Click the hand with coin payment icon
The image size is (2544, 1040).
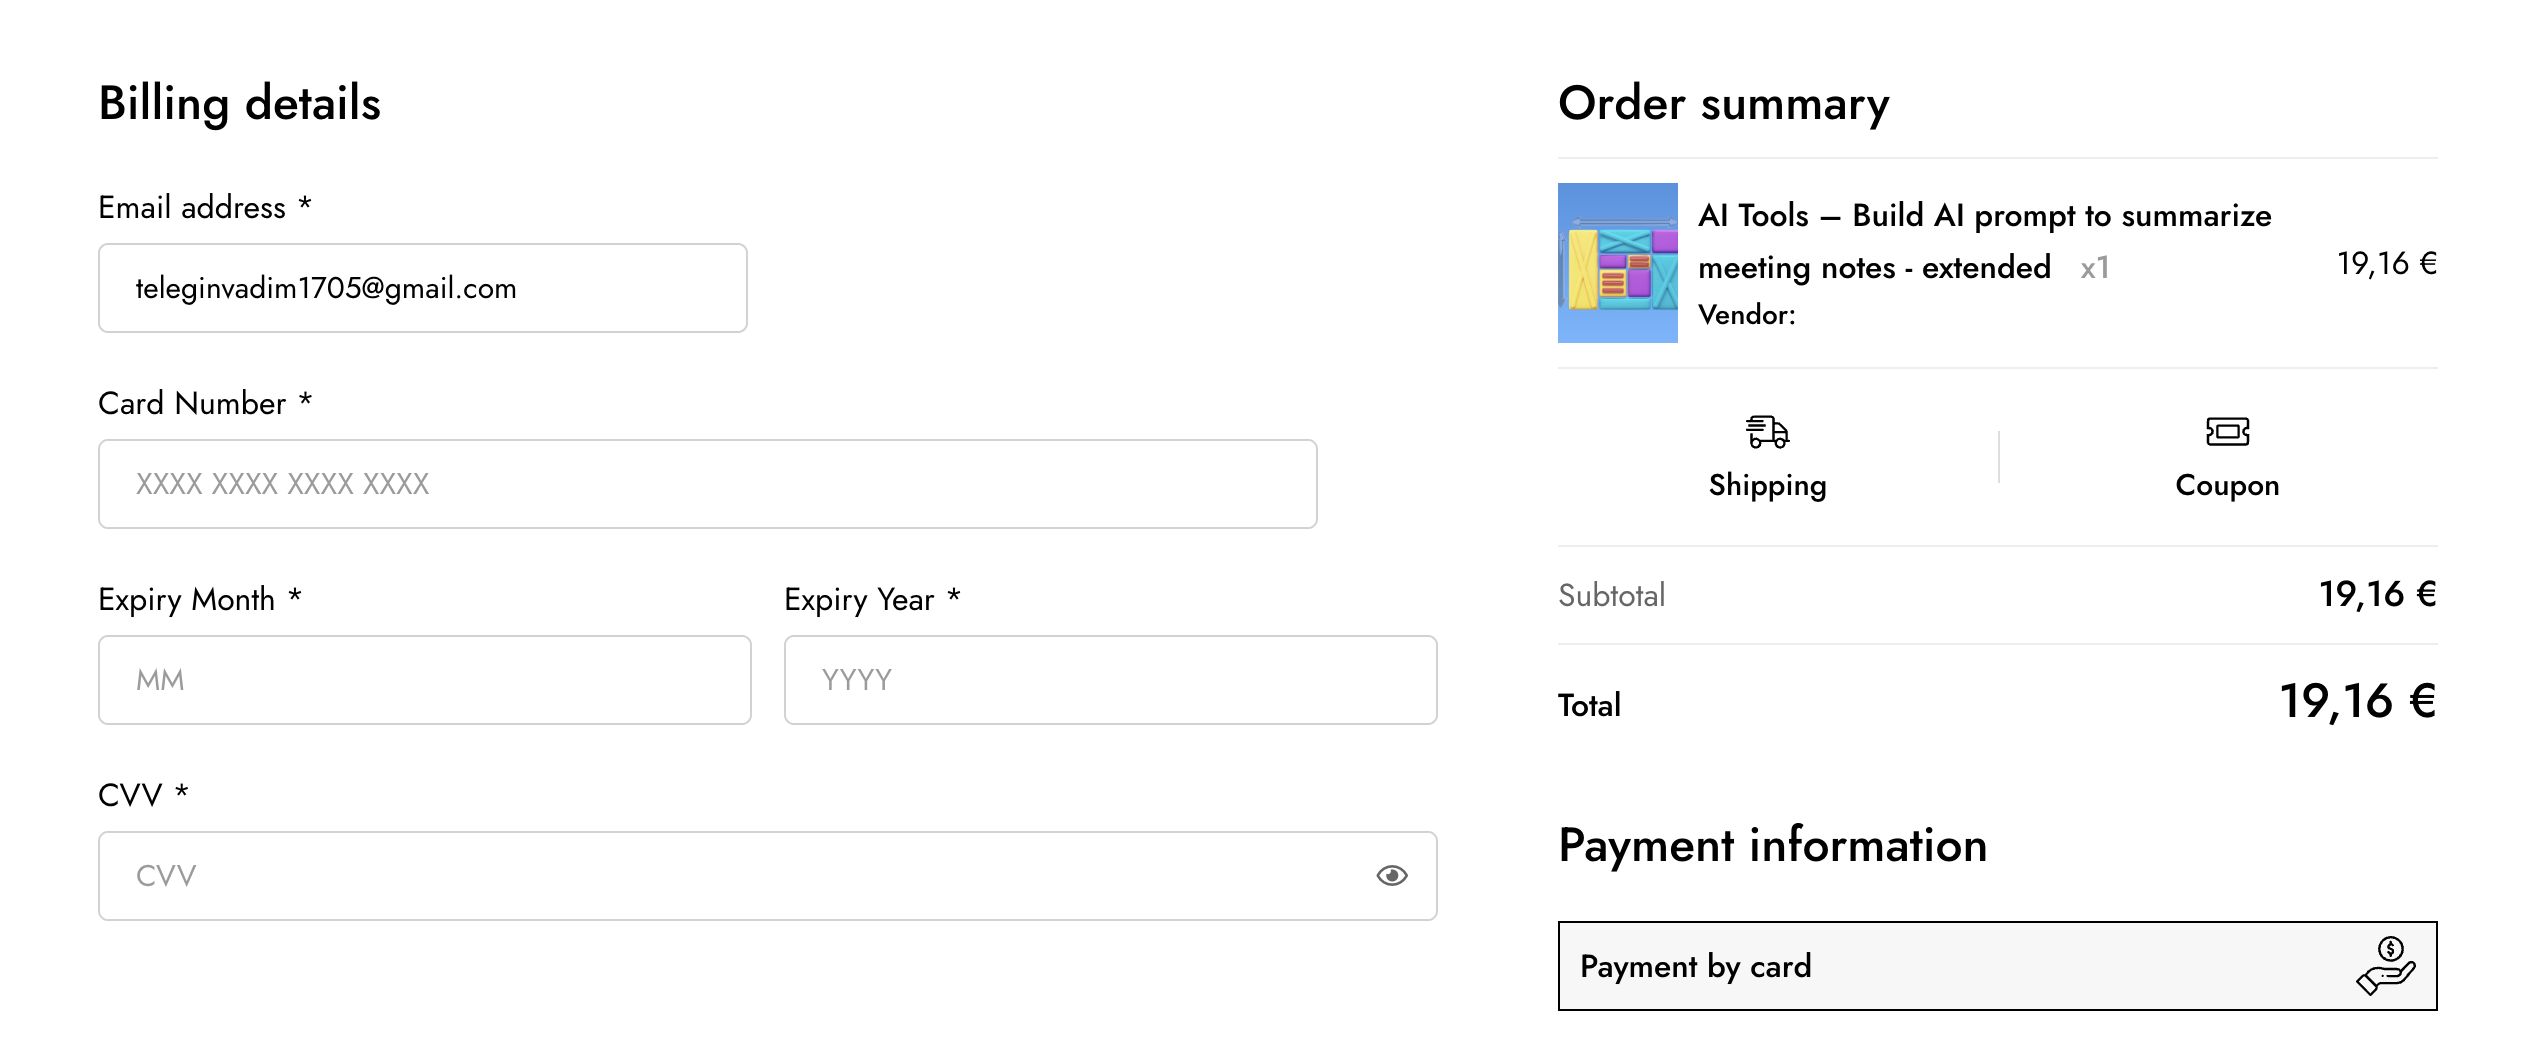(2386, 966)
